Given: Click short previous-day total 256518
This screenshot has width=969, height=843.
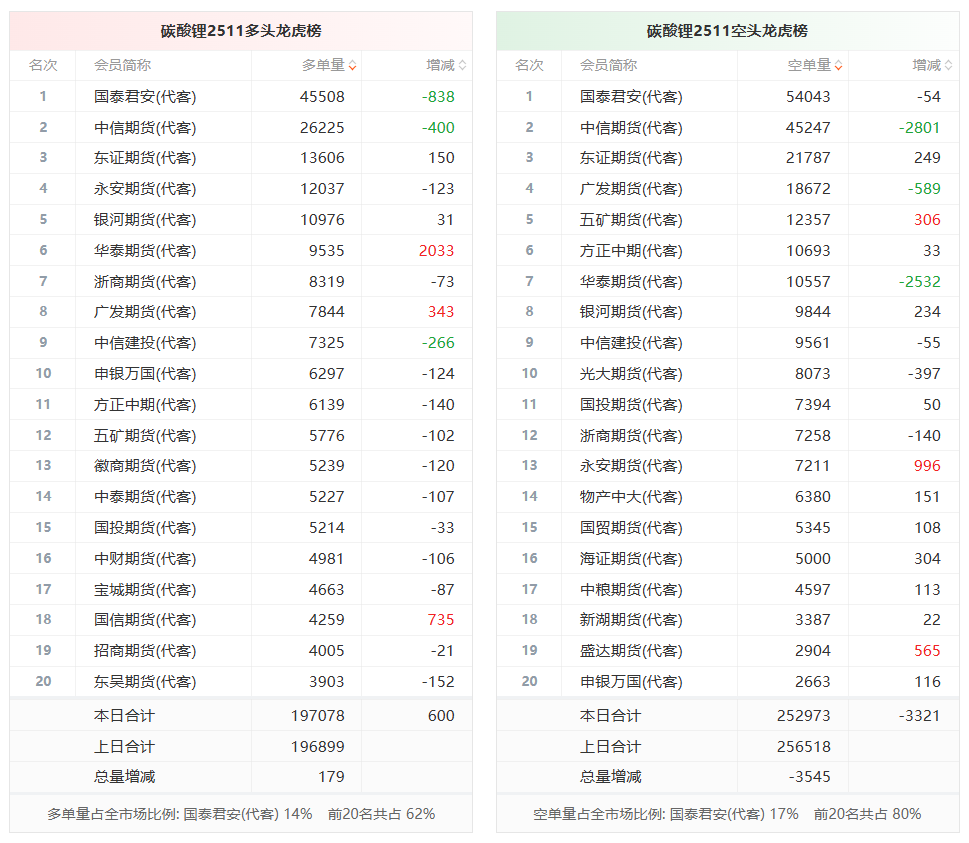Looking at the screenshot, I should (804, 747).
